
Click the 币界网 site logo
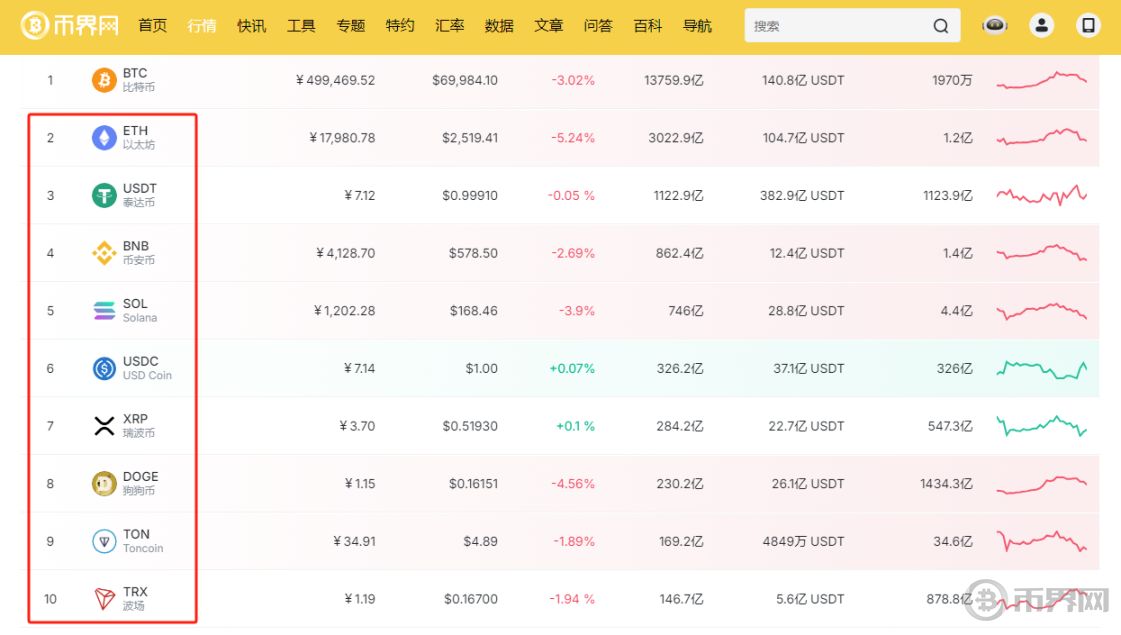[70, 26]
